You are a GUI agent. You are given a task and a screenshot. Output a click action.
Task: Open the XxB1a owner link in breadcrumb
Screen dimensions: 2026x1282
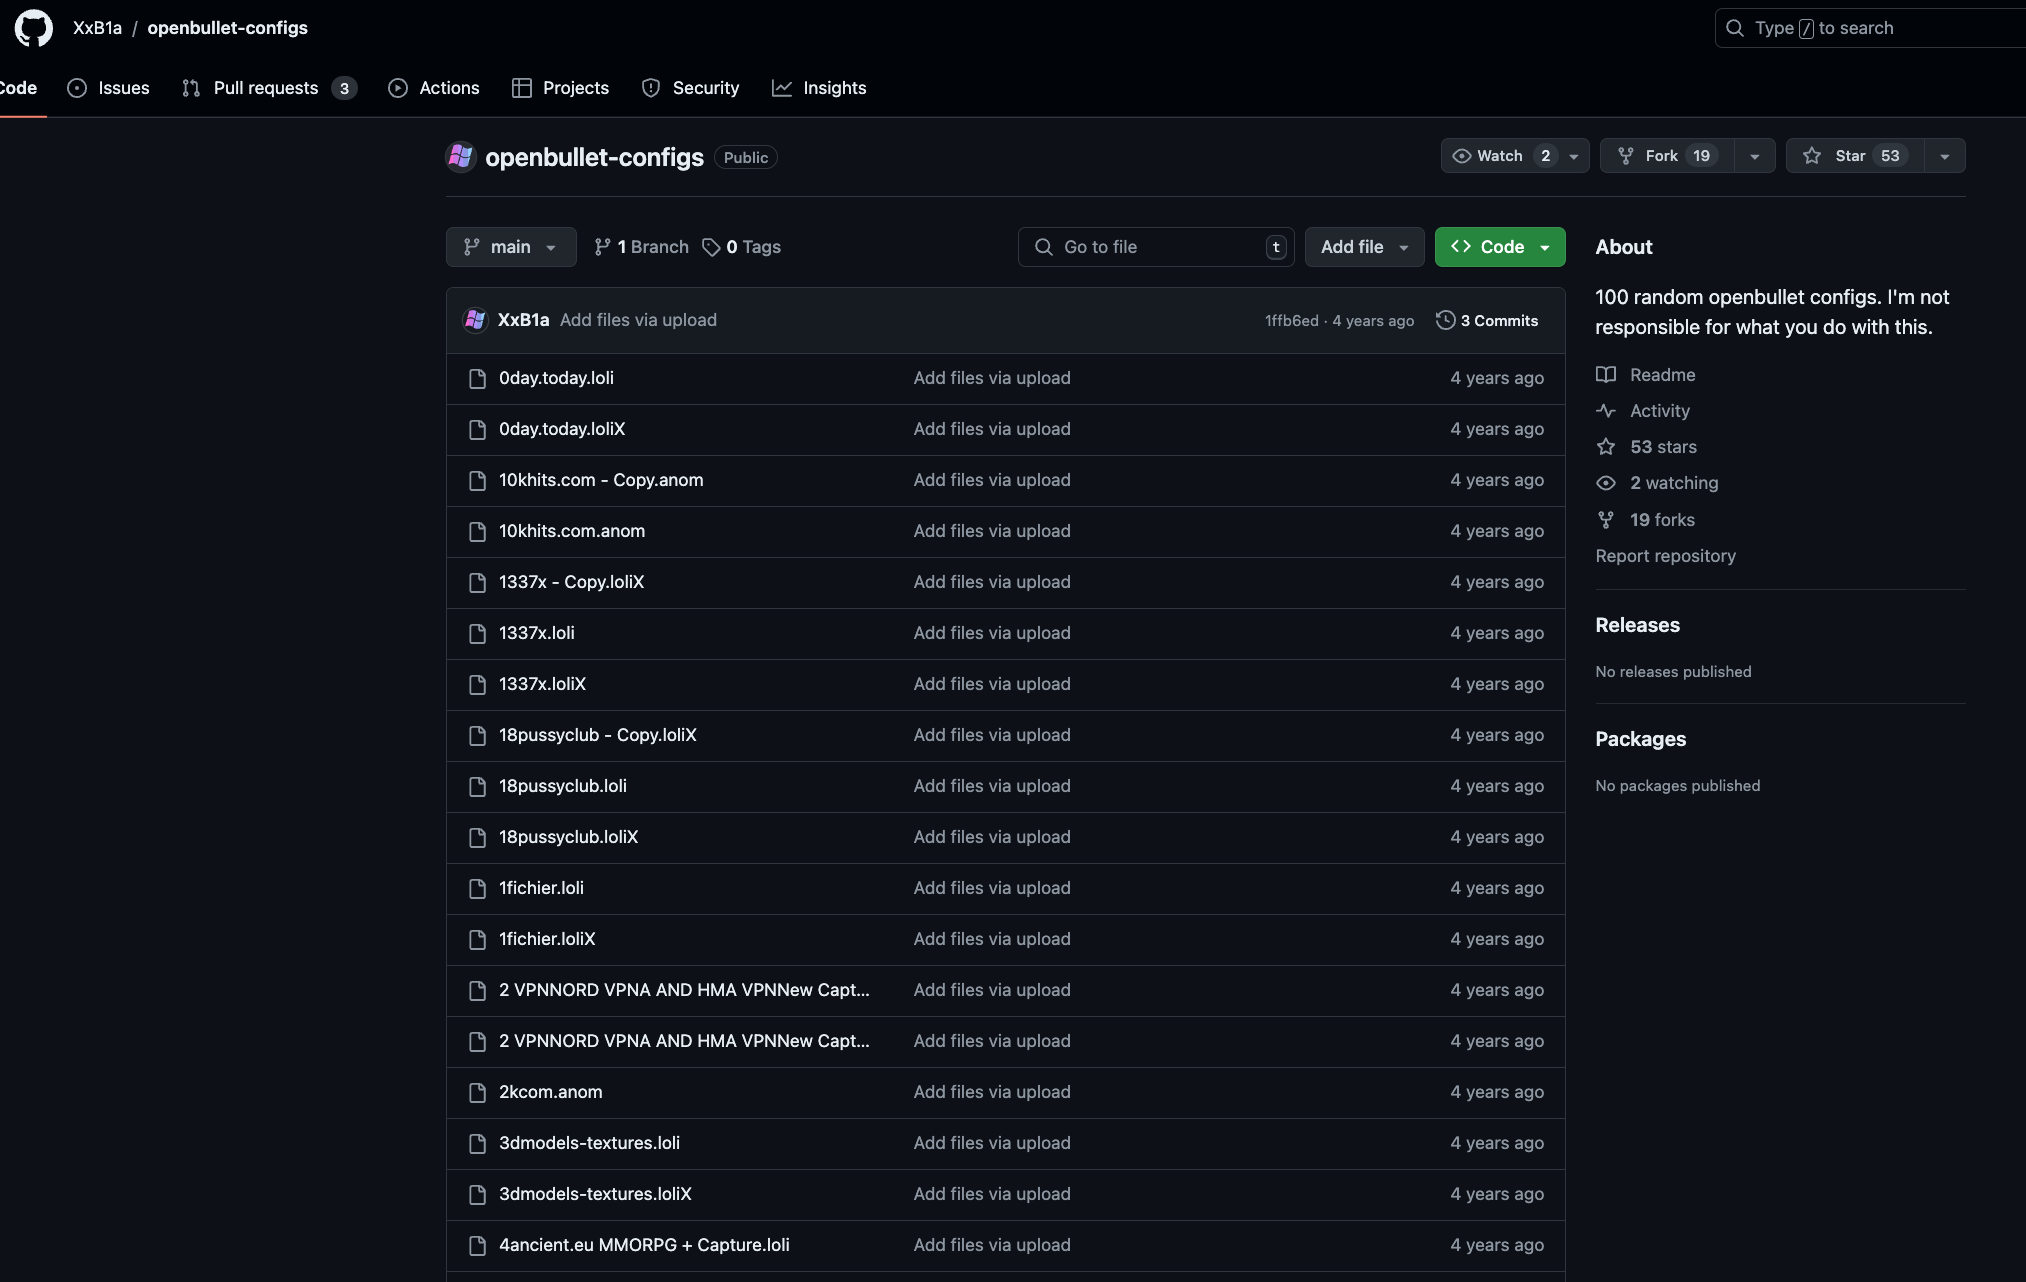(97, 28)
